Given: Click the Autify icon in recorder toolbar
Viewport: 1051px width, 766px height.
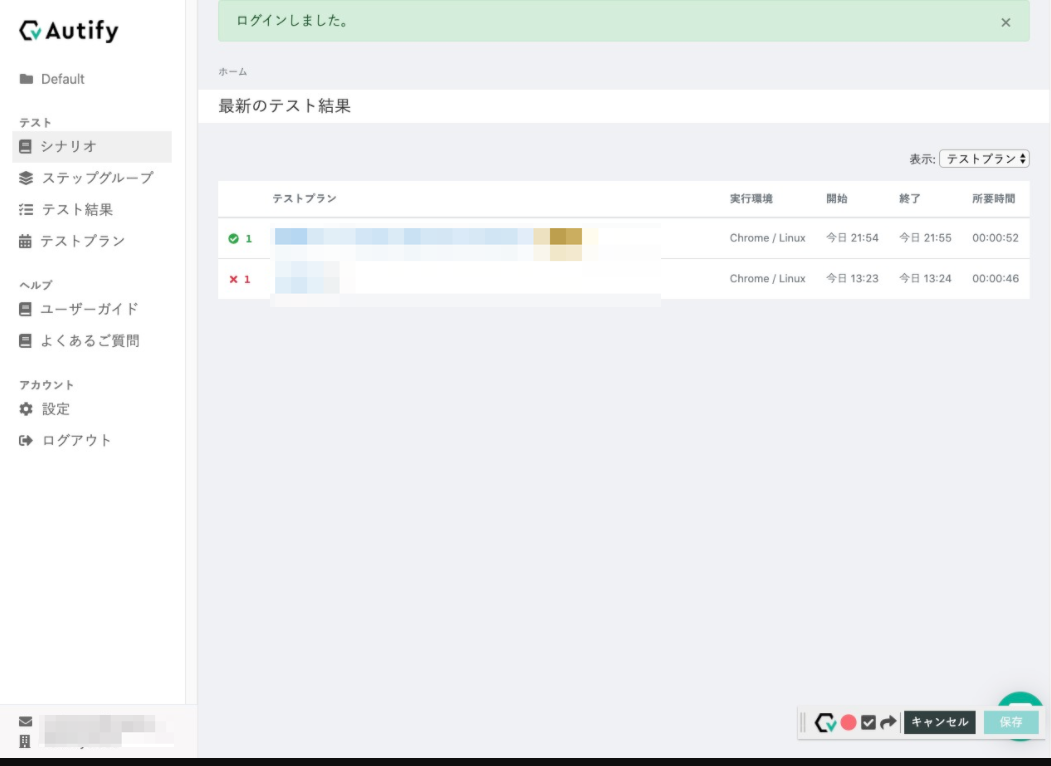Looking at the screenshot, I should [825, 722].
